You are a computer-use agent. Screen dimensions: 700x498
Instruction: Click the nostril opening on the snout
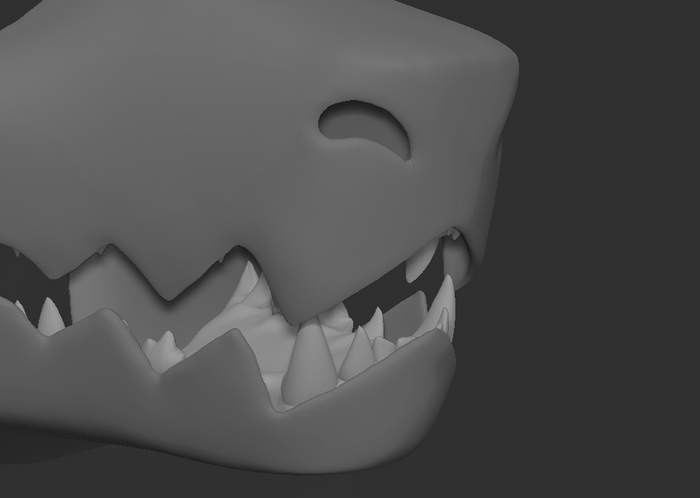pyautogui.click(x=364, y=127)
